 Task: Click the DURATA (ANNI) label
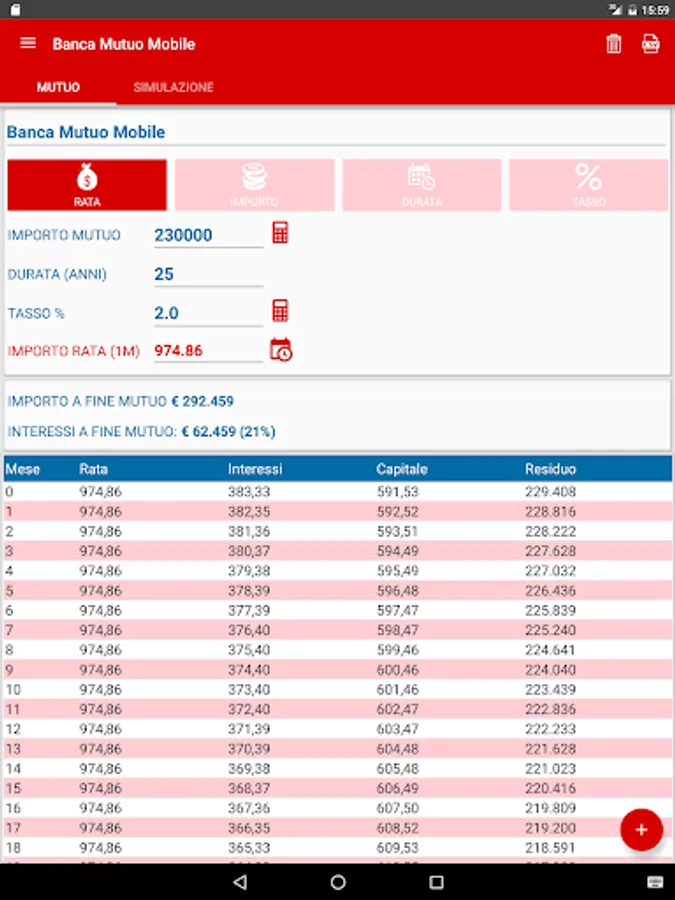(x=57, y=274)
